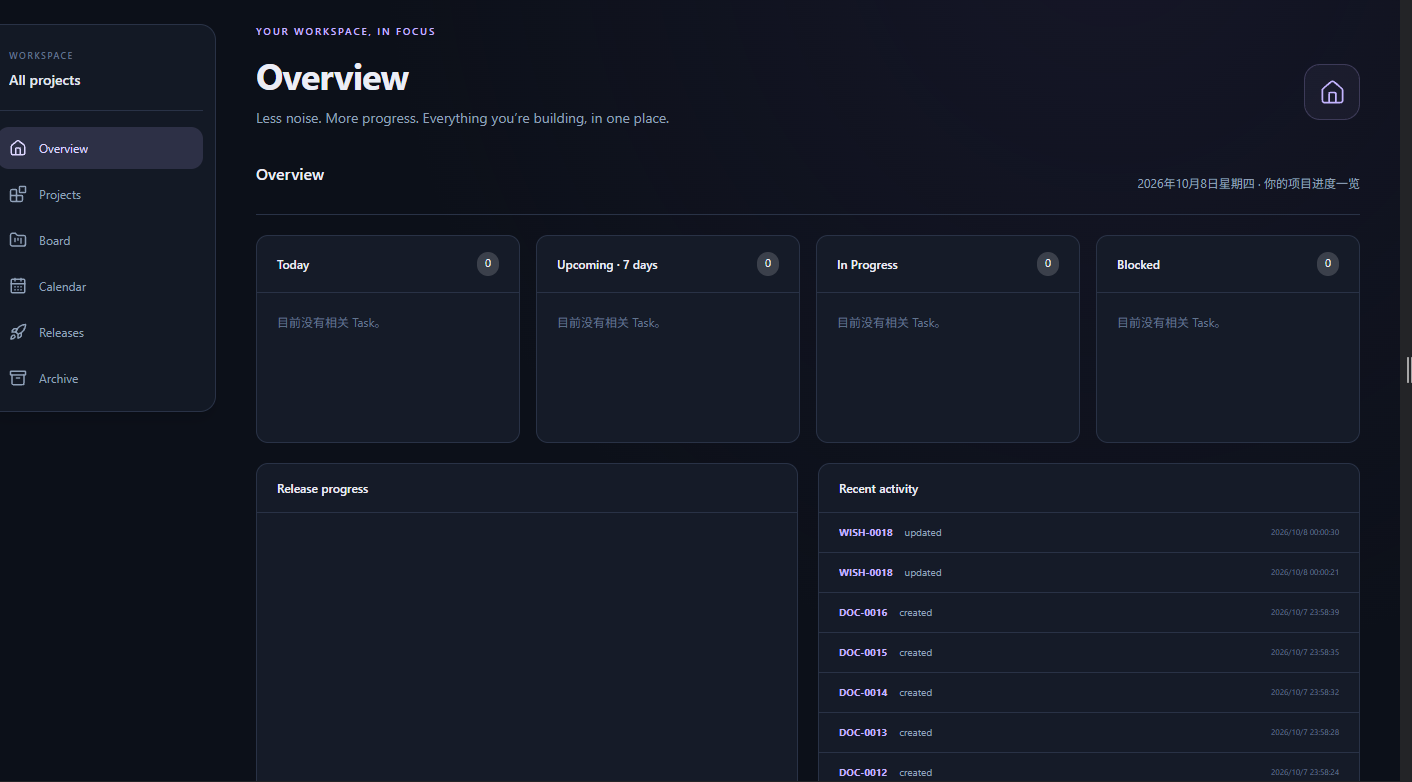The image size is (1412, 782).
Task: Open the Overview menu item
Action: pyautogui.click(x=101, y=148)
